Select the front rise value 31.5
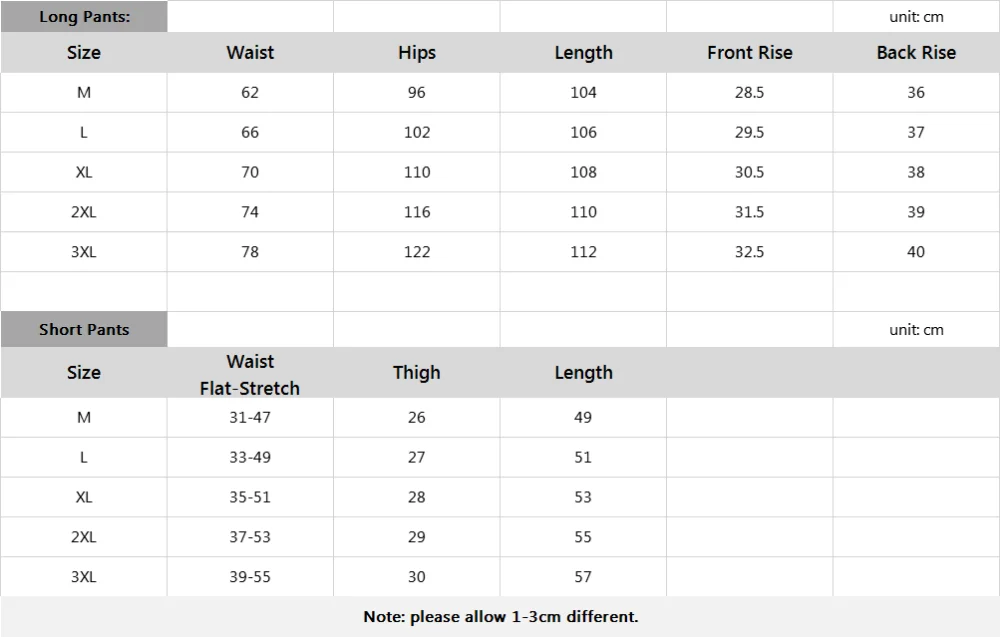This screenshot has height=637, width=1000. click(x=749, y=212)
